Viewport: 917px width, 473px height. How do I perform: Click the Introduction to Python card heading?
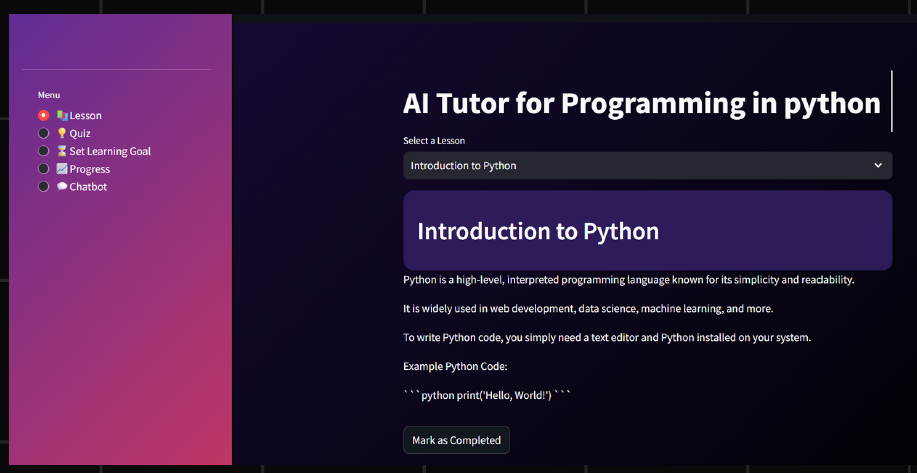point(538,232)
